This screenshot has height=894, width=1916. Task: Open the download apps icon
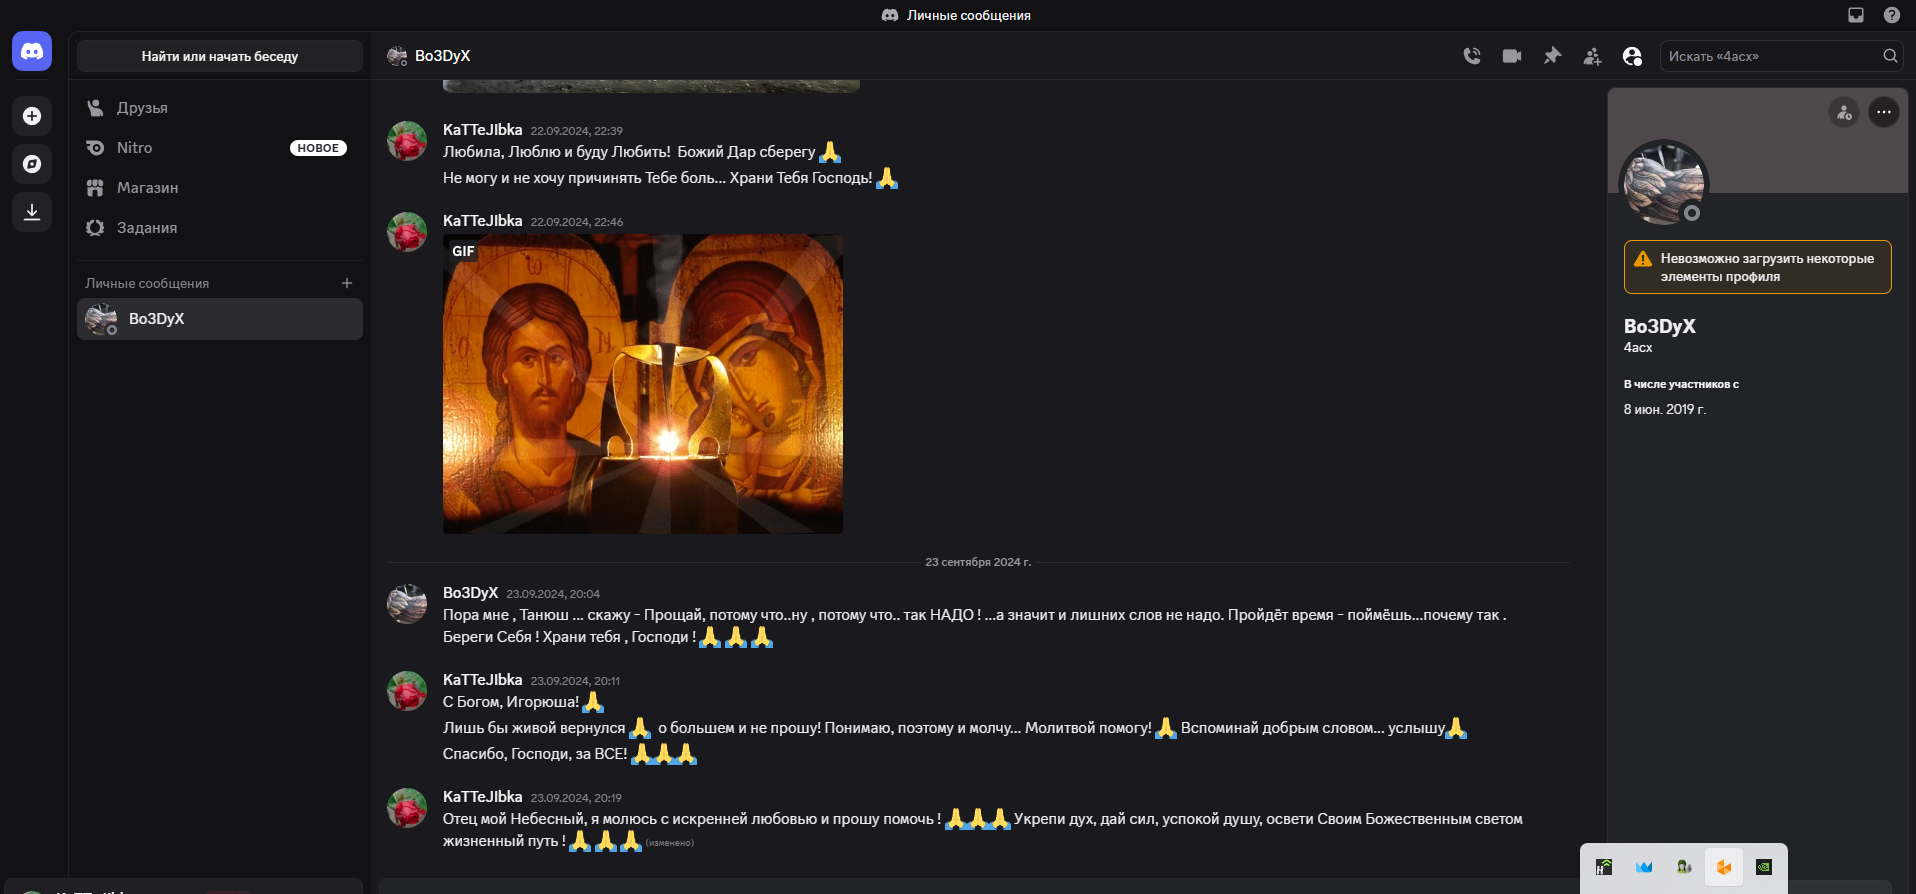pos(32,212)
